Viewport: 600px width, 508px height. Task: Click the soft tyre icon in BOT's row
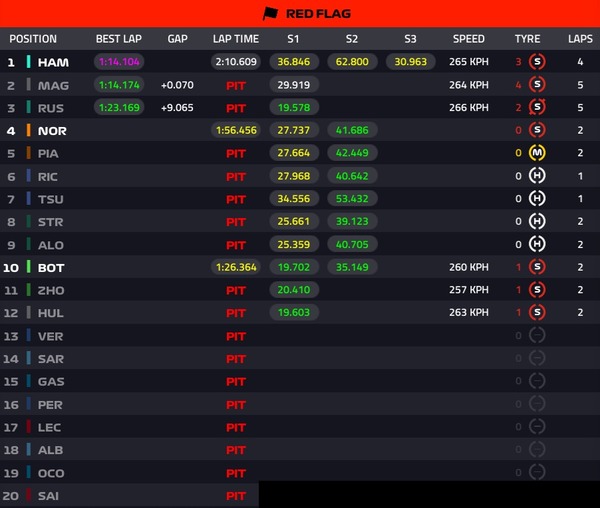pos(537,267)
